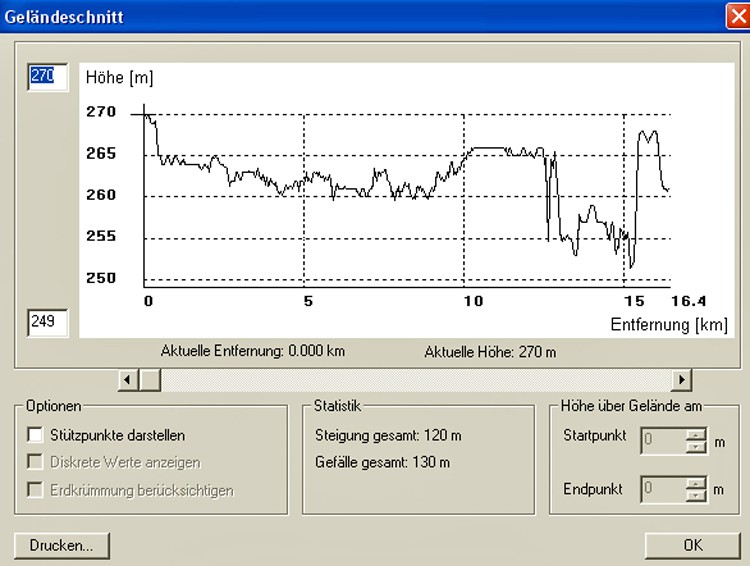Click into the Startpunkt value field
This screenshot has height=566, width=750.
click(x=662, y=441)
